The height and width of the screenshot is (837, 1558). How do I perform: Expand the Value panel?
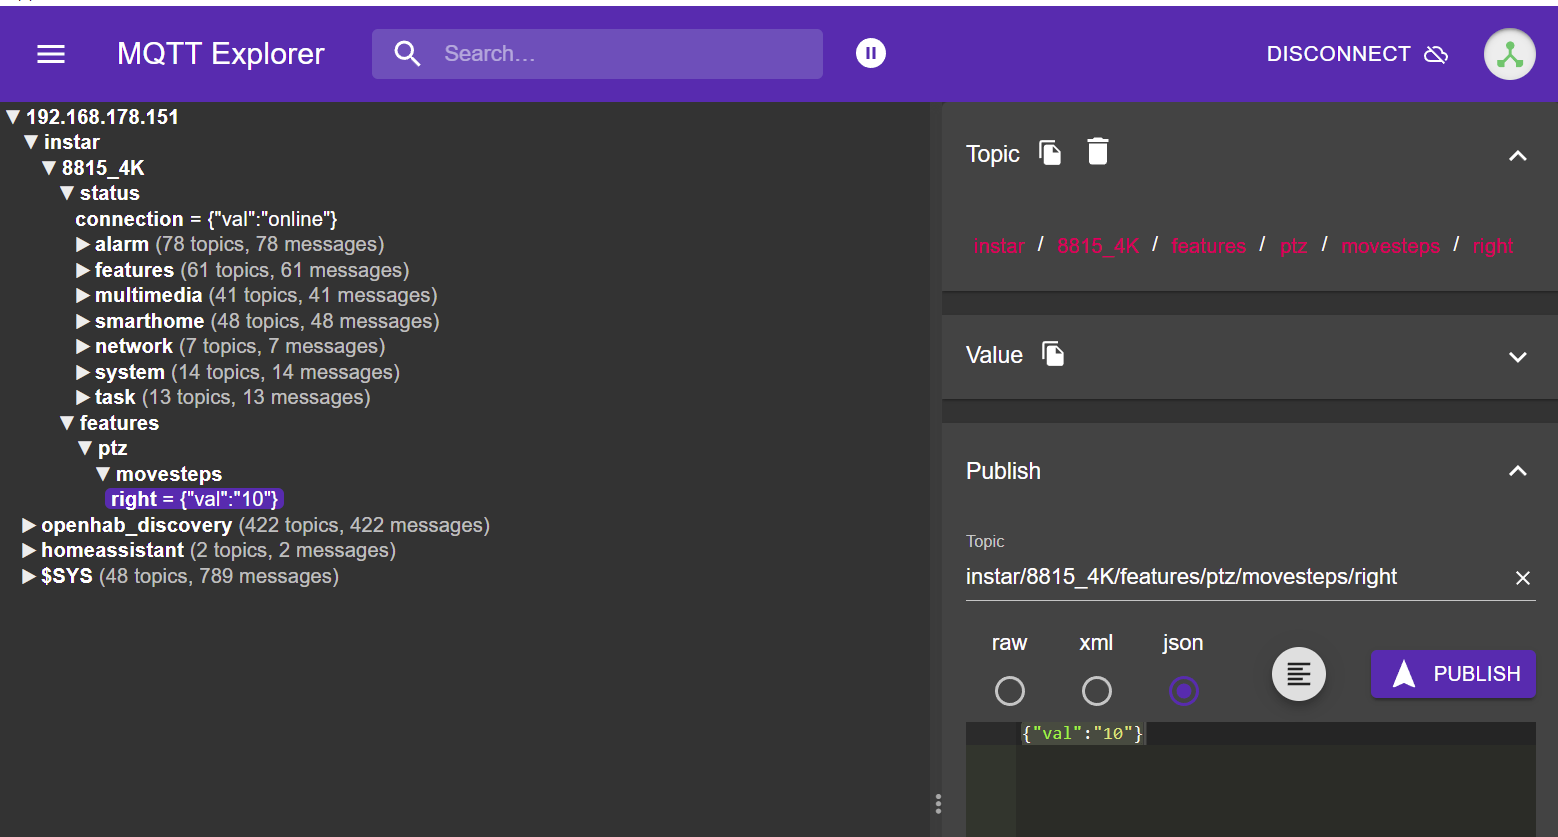point(1517,357)
